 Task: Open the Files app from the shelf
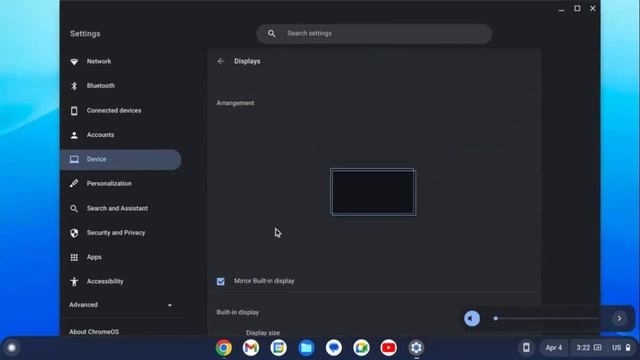click(306, 348)
